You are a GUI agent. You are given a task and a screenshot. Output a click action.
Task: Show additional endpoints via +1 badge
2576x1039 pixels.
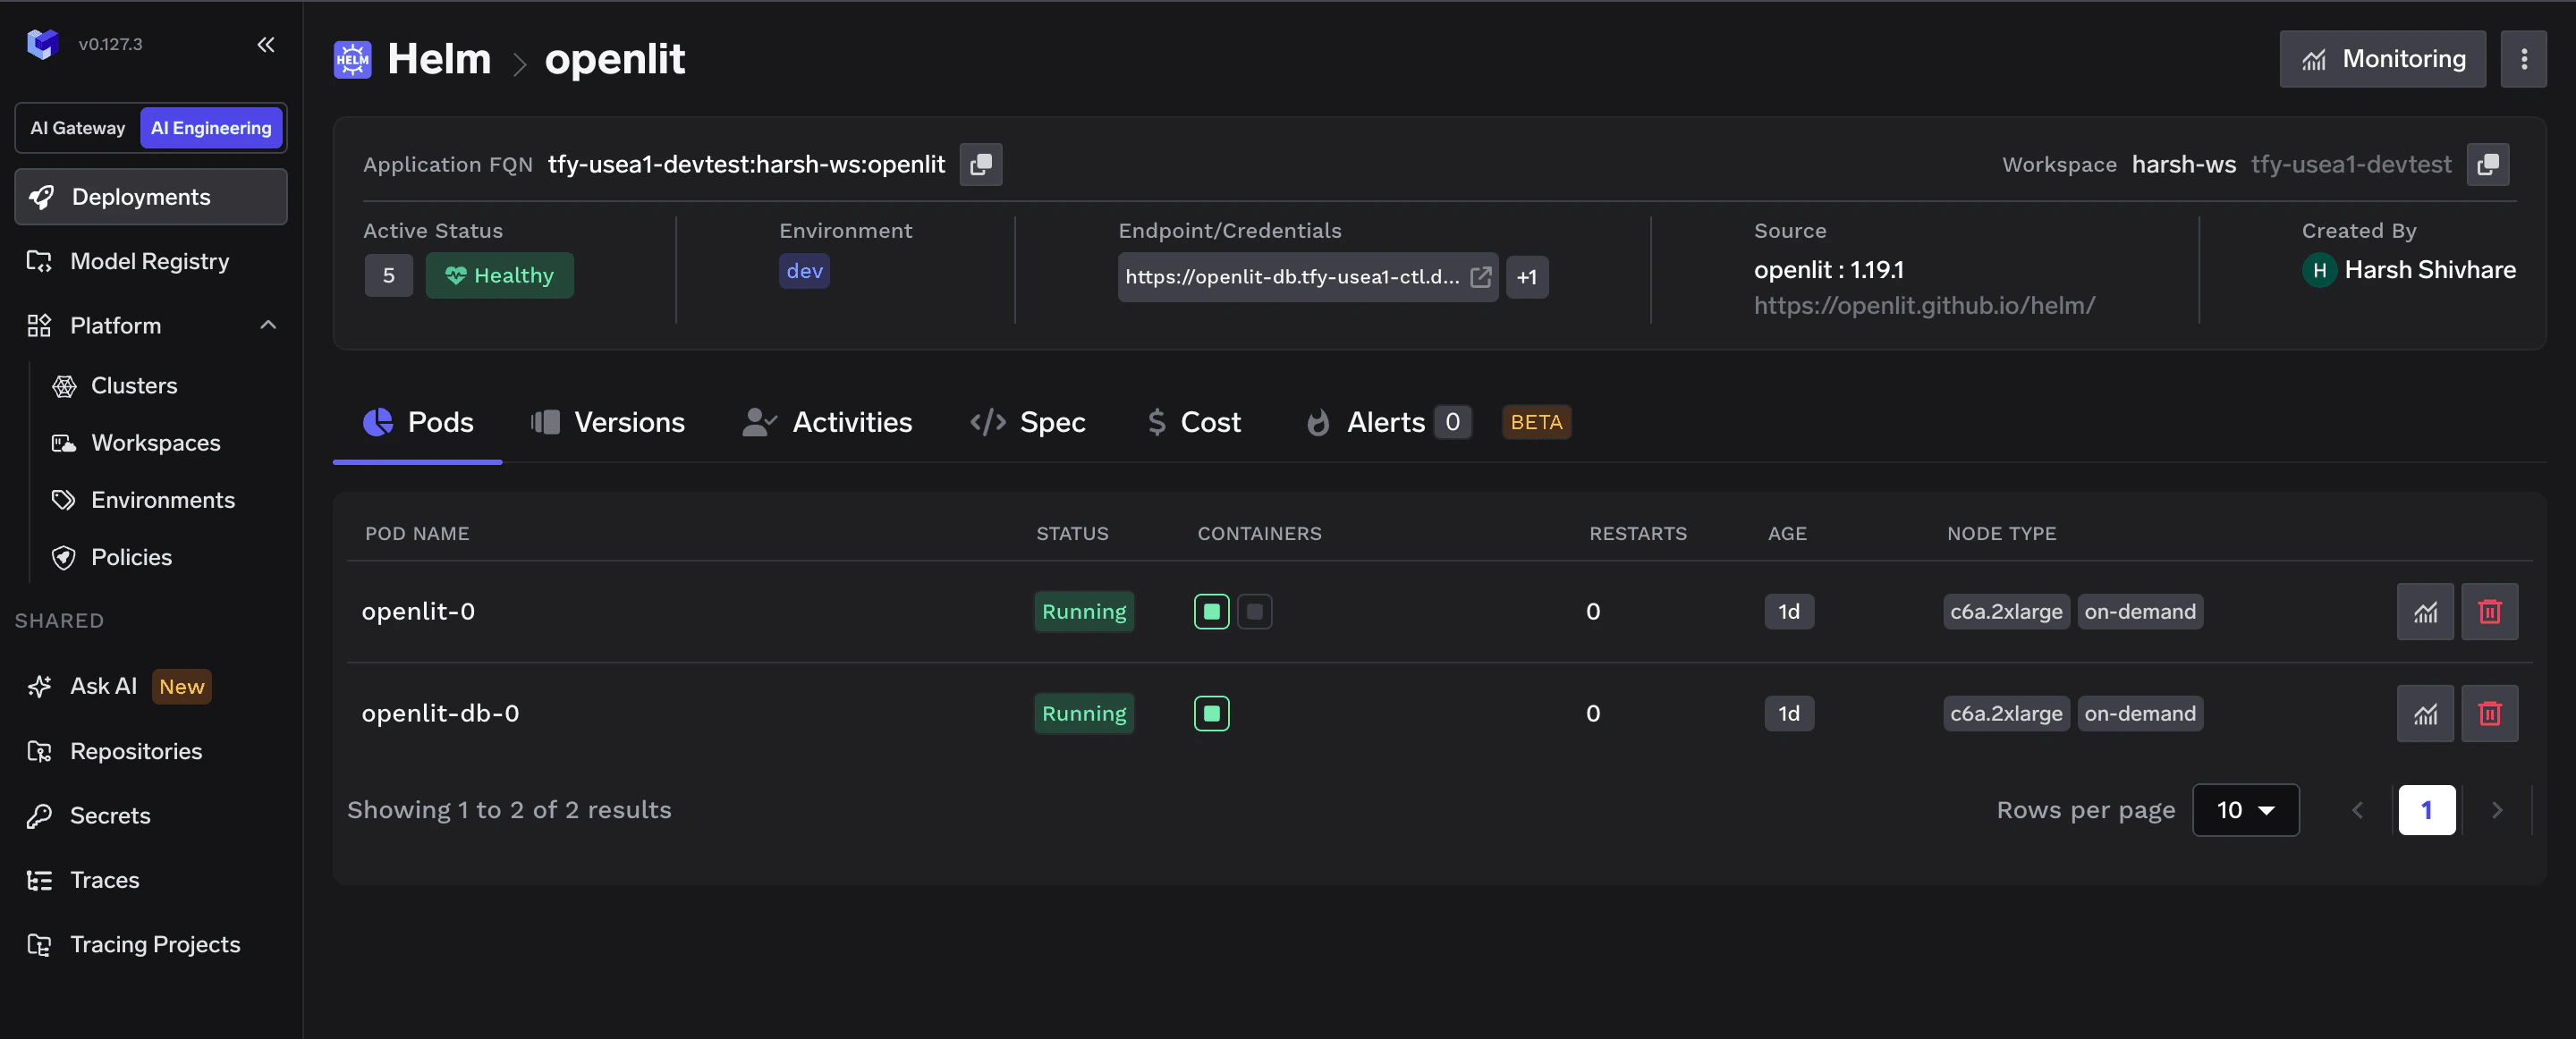1526,277
